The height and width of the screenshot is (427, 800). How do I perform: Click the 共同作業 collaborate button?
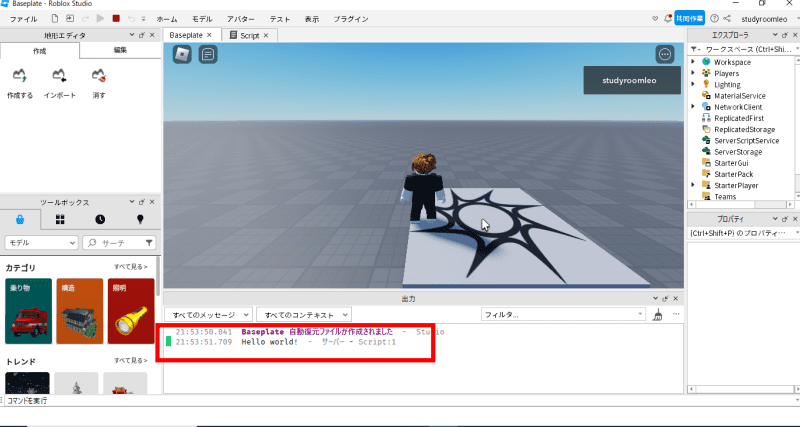click(x=689, y=18)
